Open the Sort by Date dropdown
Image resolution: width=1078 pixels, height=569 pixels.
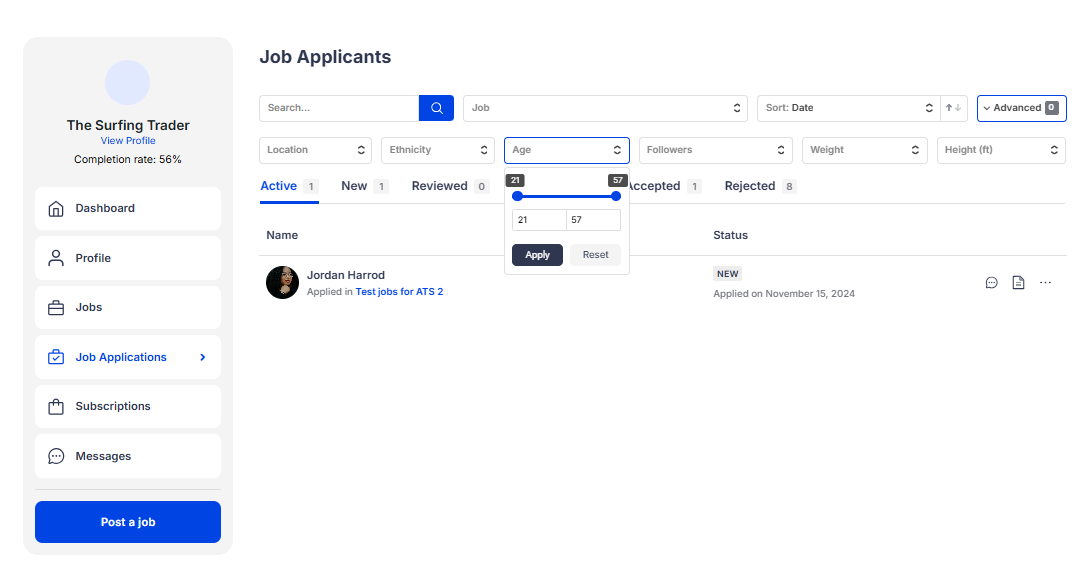click(x=848, y=108)
